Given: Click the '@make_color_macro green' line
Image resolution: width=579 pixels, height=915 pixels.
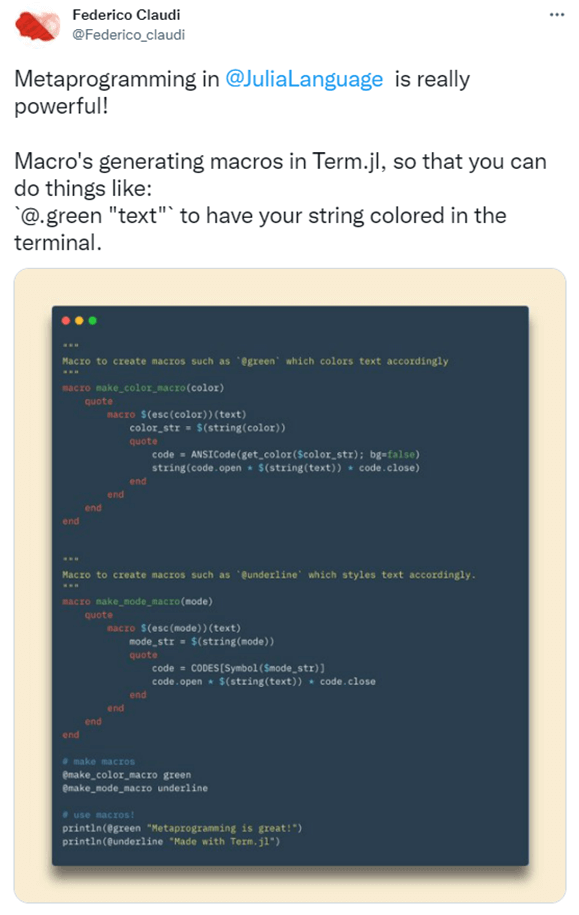Looking at the screenshot, I should coord(127,775).
